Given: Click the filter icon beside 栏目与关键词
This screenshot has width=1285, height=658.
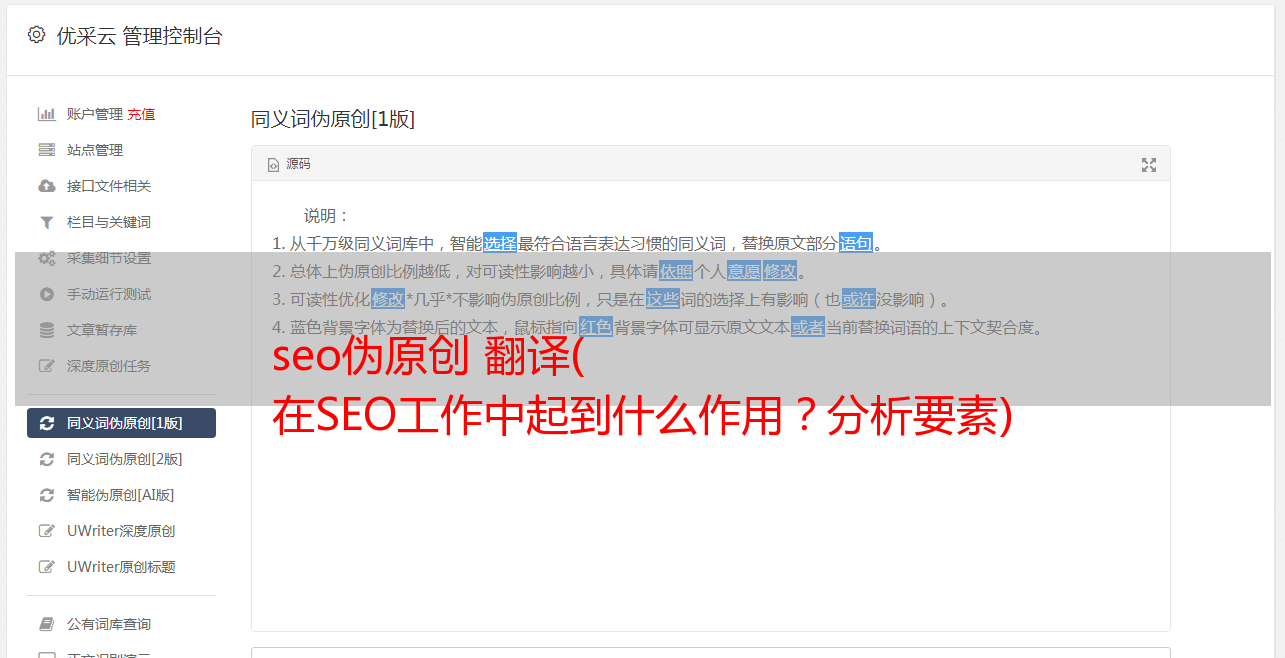Looking at the screenshot, I should pos(46,222).
